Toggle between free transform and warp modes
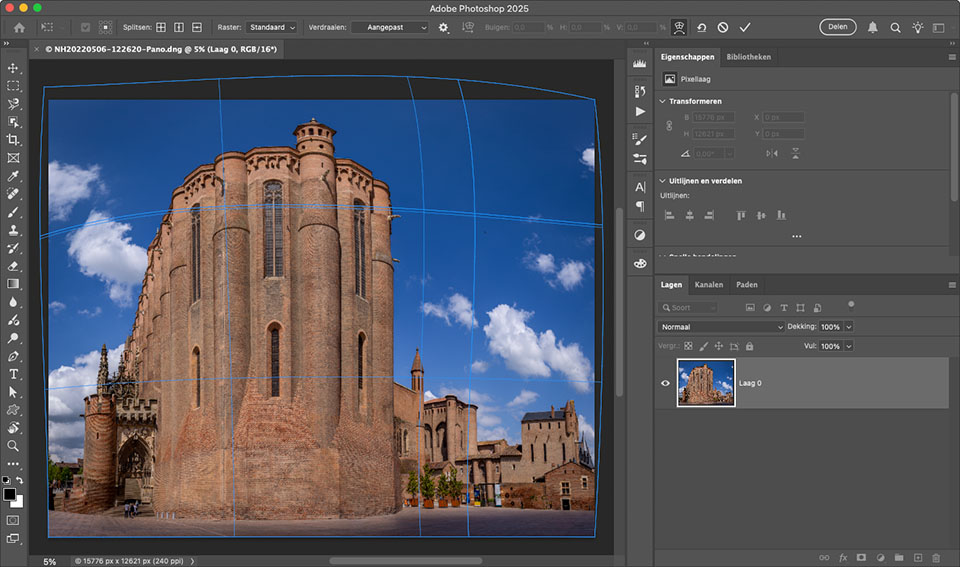960x567 pixels. point(679,27)
